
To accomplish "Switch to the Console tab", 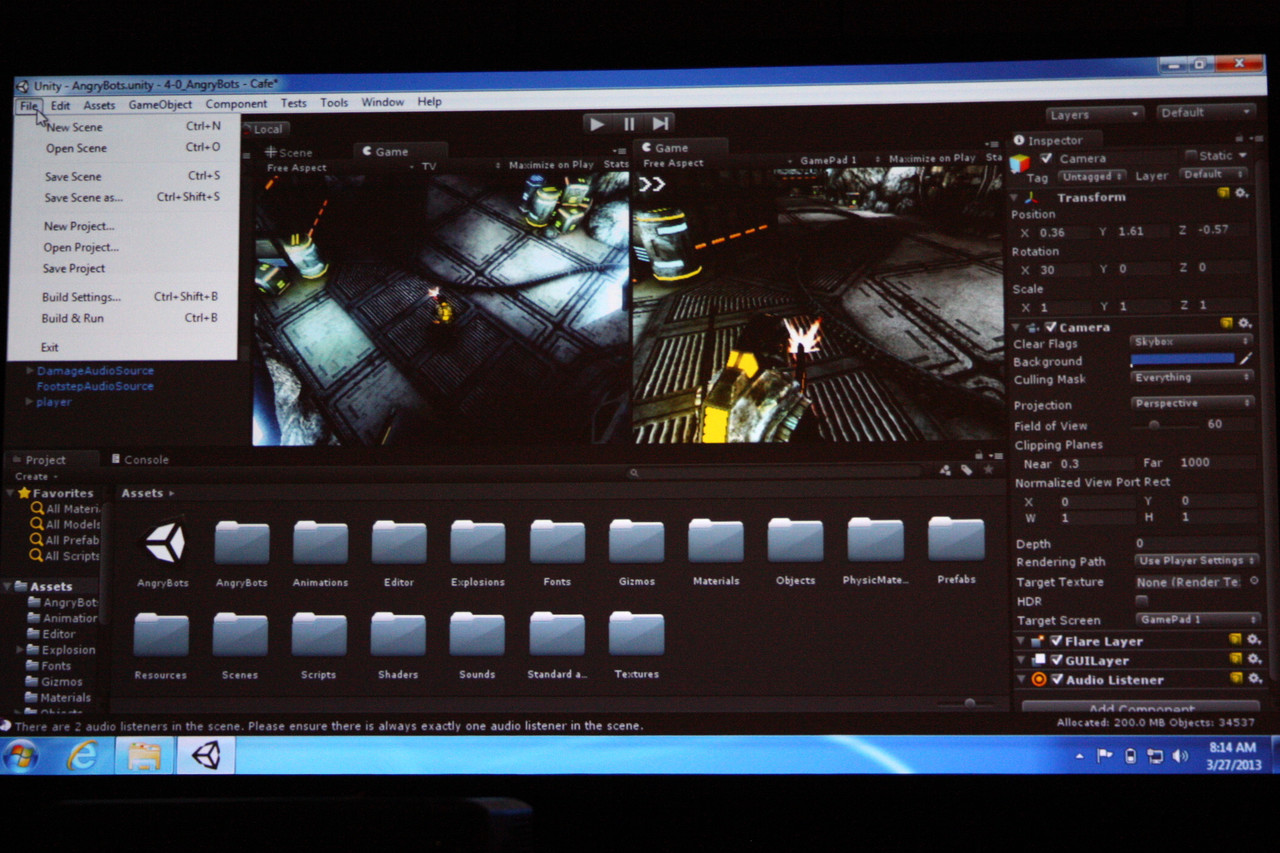I will tap(140, 460).
